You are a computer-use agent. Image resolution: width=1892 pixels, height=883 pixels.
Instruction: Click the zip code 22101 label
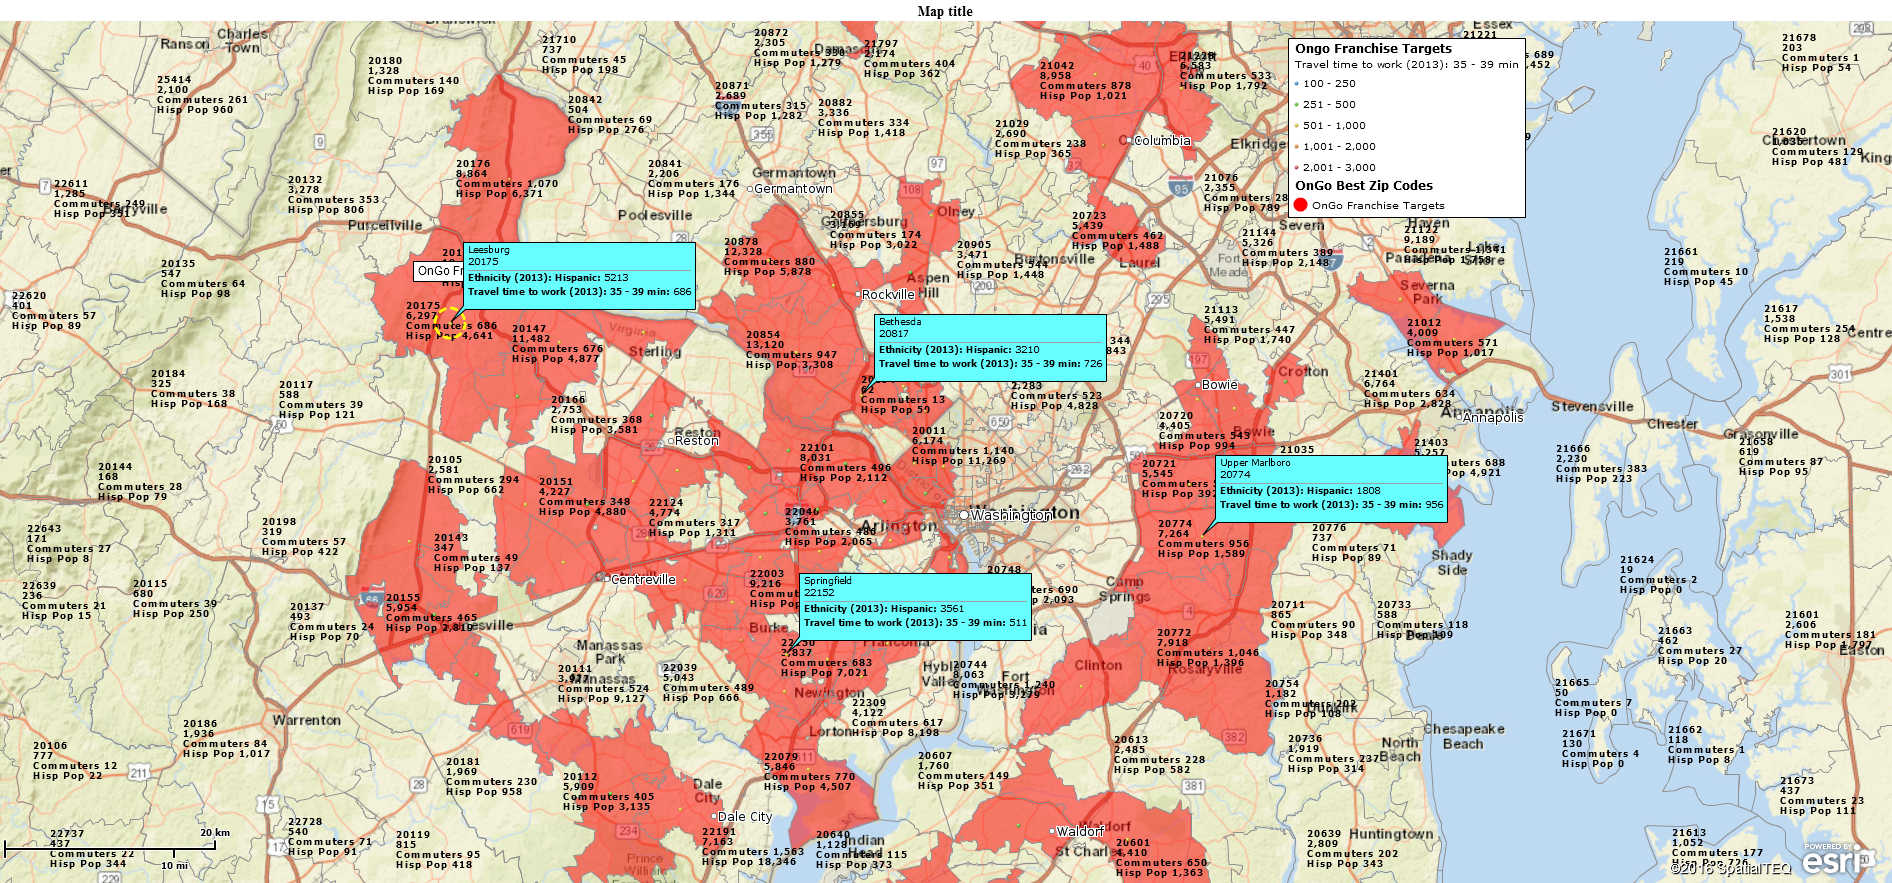click(817, 448)
